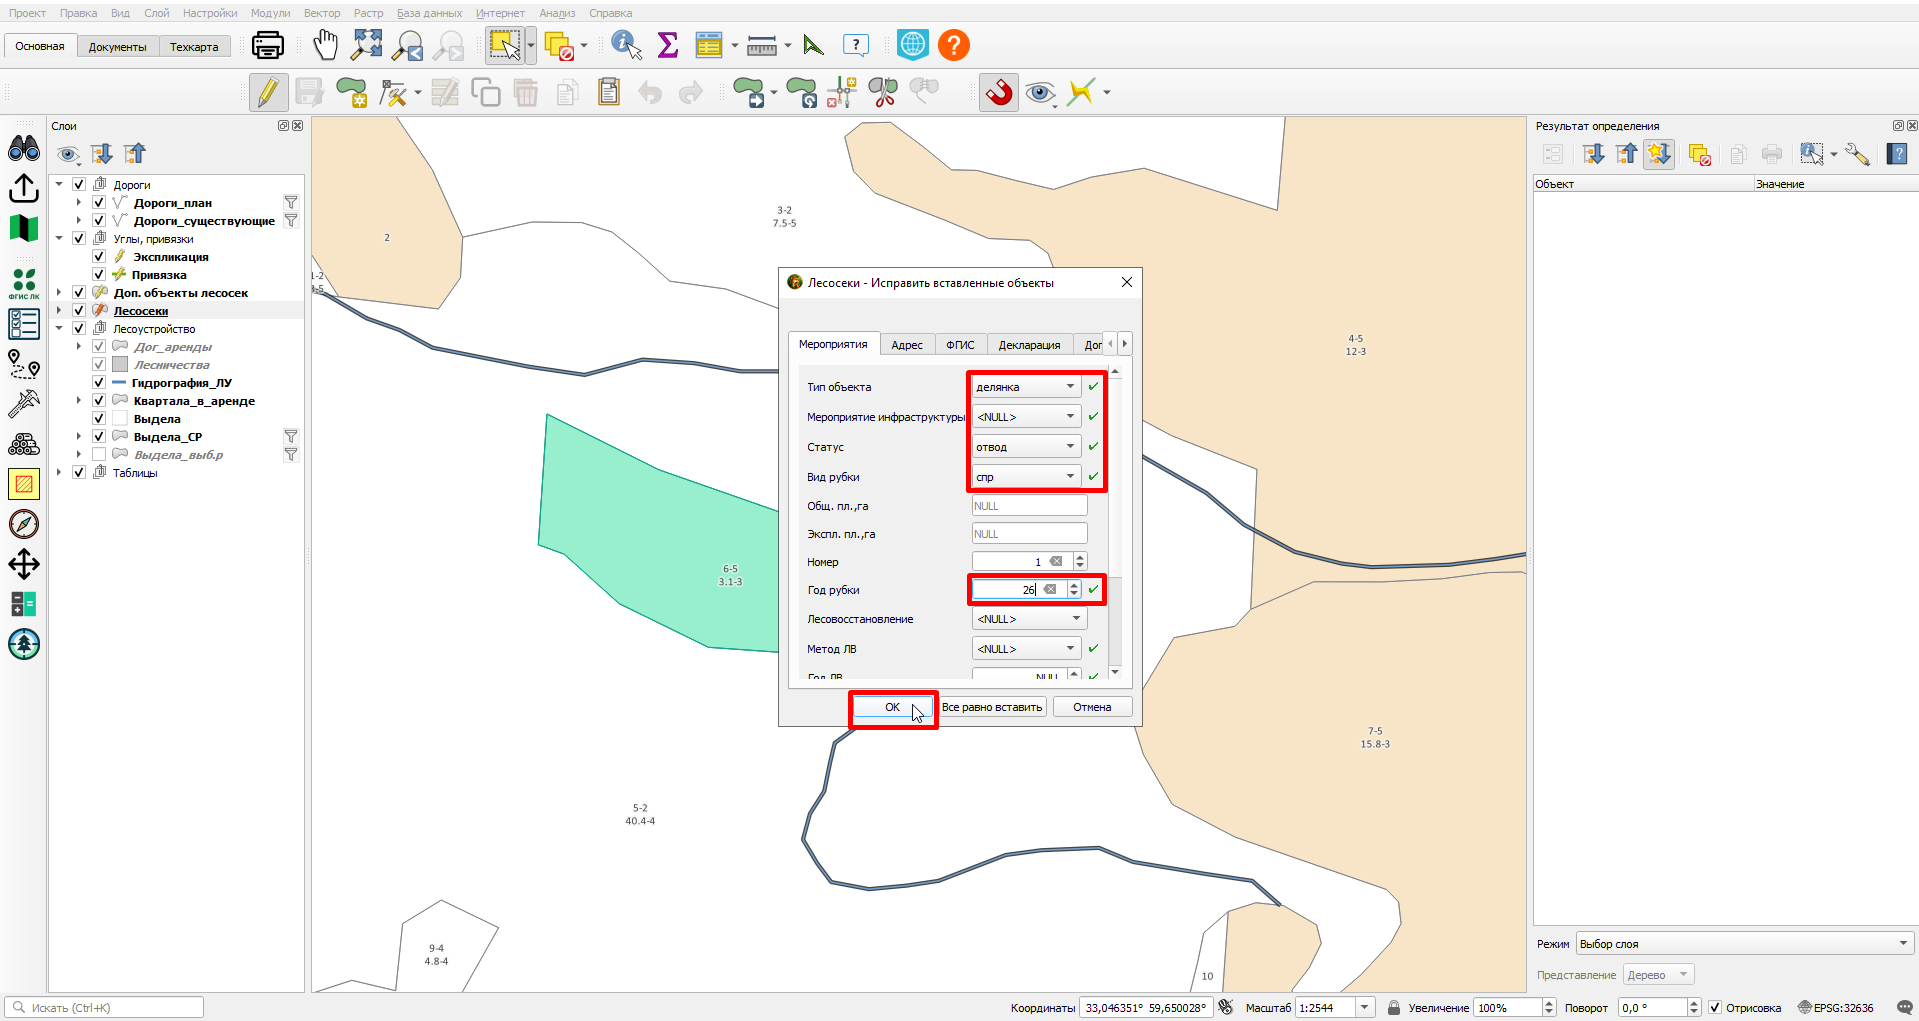Toggle the pencil editing mode icon
This screenshot has height=1021, width=1919.
(268, 93)
